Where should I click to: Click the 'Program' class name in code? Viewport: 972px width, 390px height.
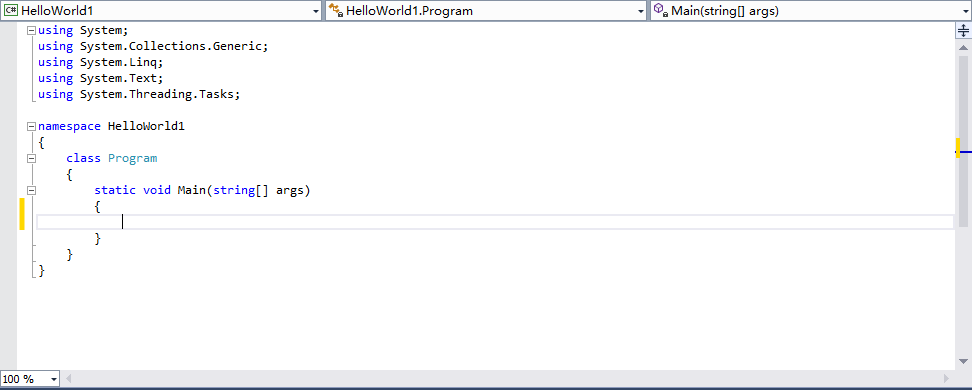click(x=133, y=159)
